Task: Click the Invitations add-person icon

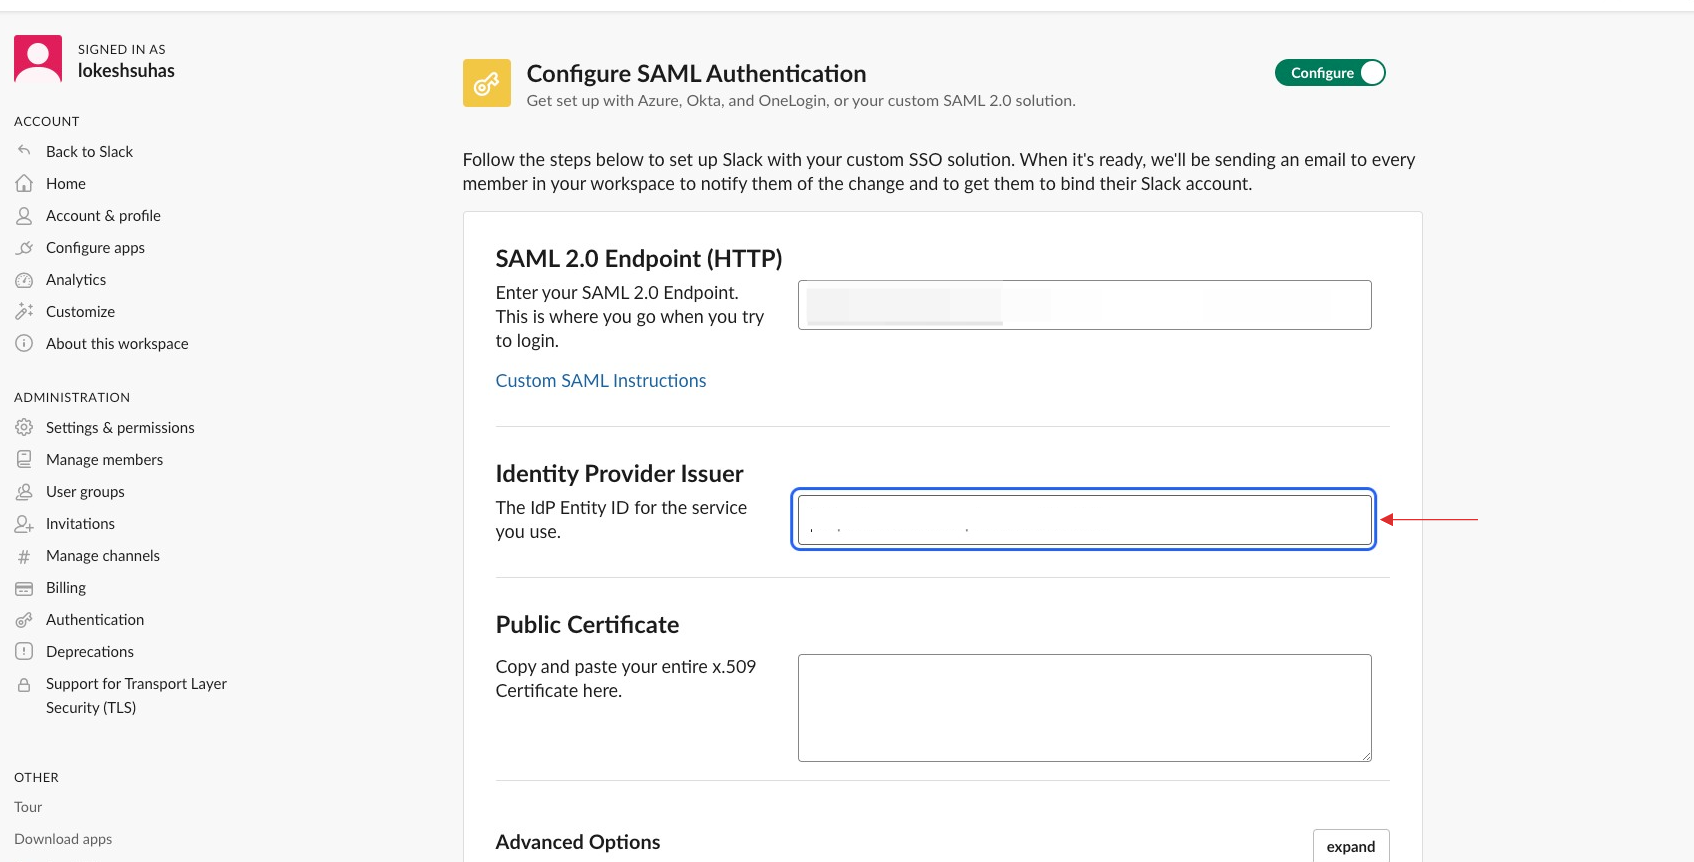Action: [x=24, y=523]
